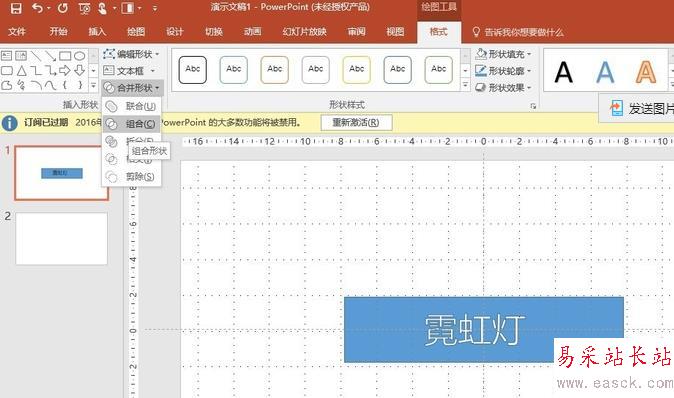The width and height of the screenshot is (674, 398).
Task: Select the elbow arrow connector shape
Action: [51, 70]
